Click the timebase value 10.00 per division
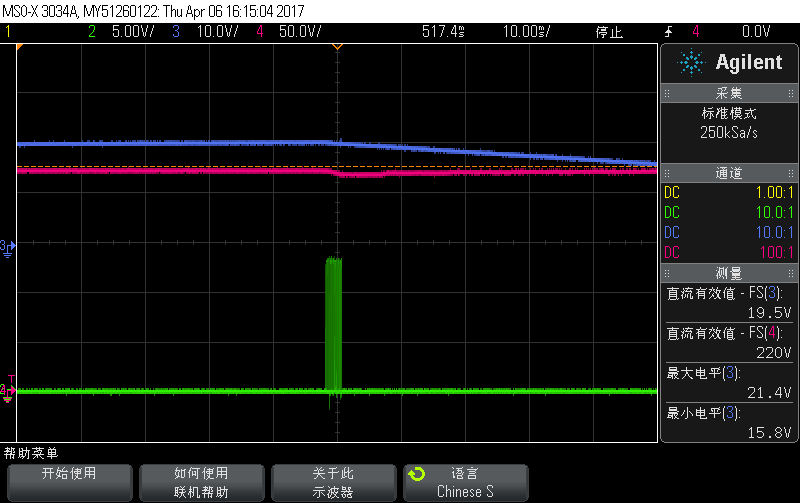The width and height of the screenshot is (800, 503). (x=527, y=32)
